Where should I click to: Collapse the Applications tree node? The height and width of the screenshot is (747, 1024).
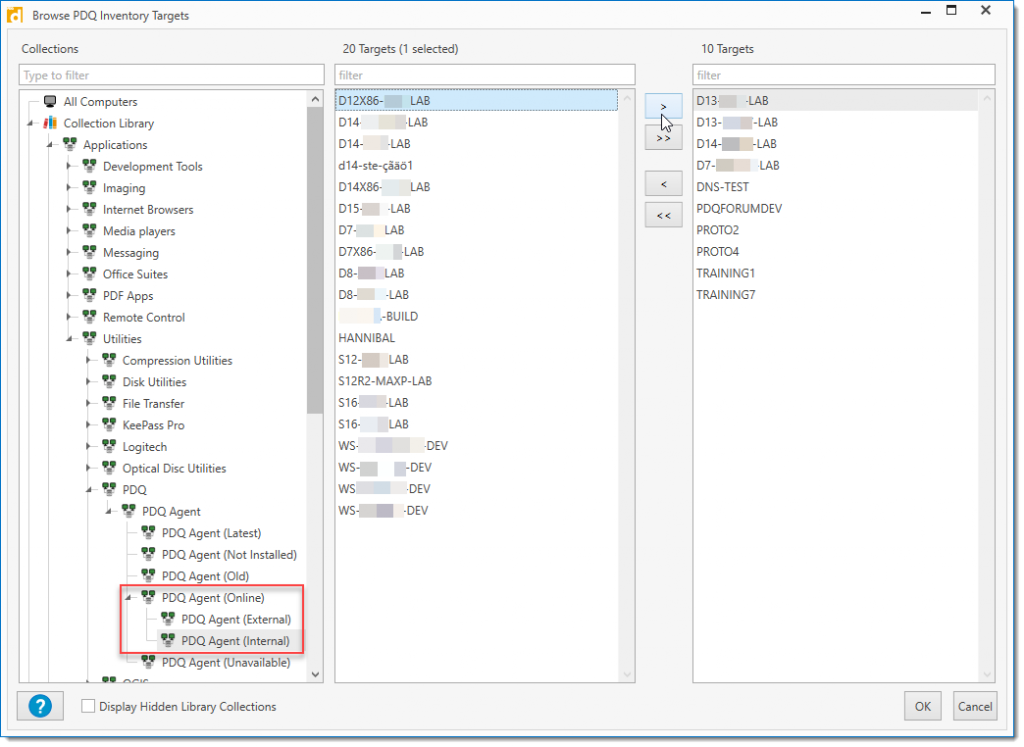pos(50,145)
